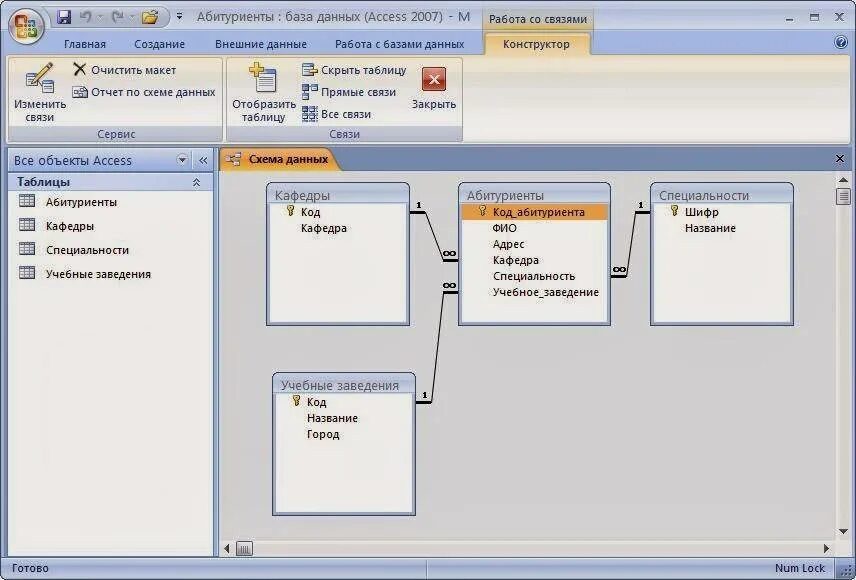
Task: Click the Специальности table title in the schema
Action: 722,195
